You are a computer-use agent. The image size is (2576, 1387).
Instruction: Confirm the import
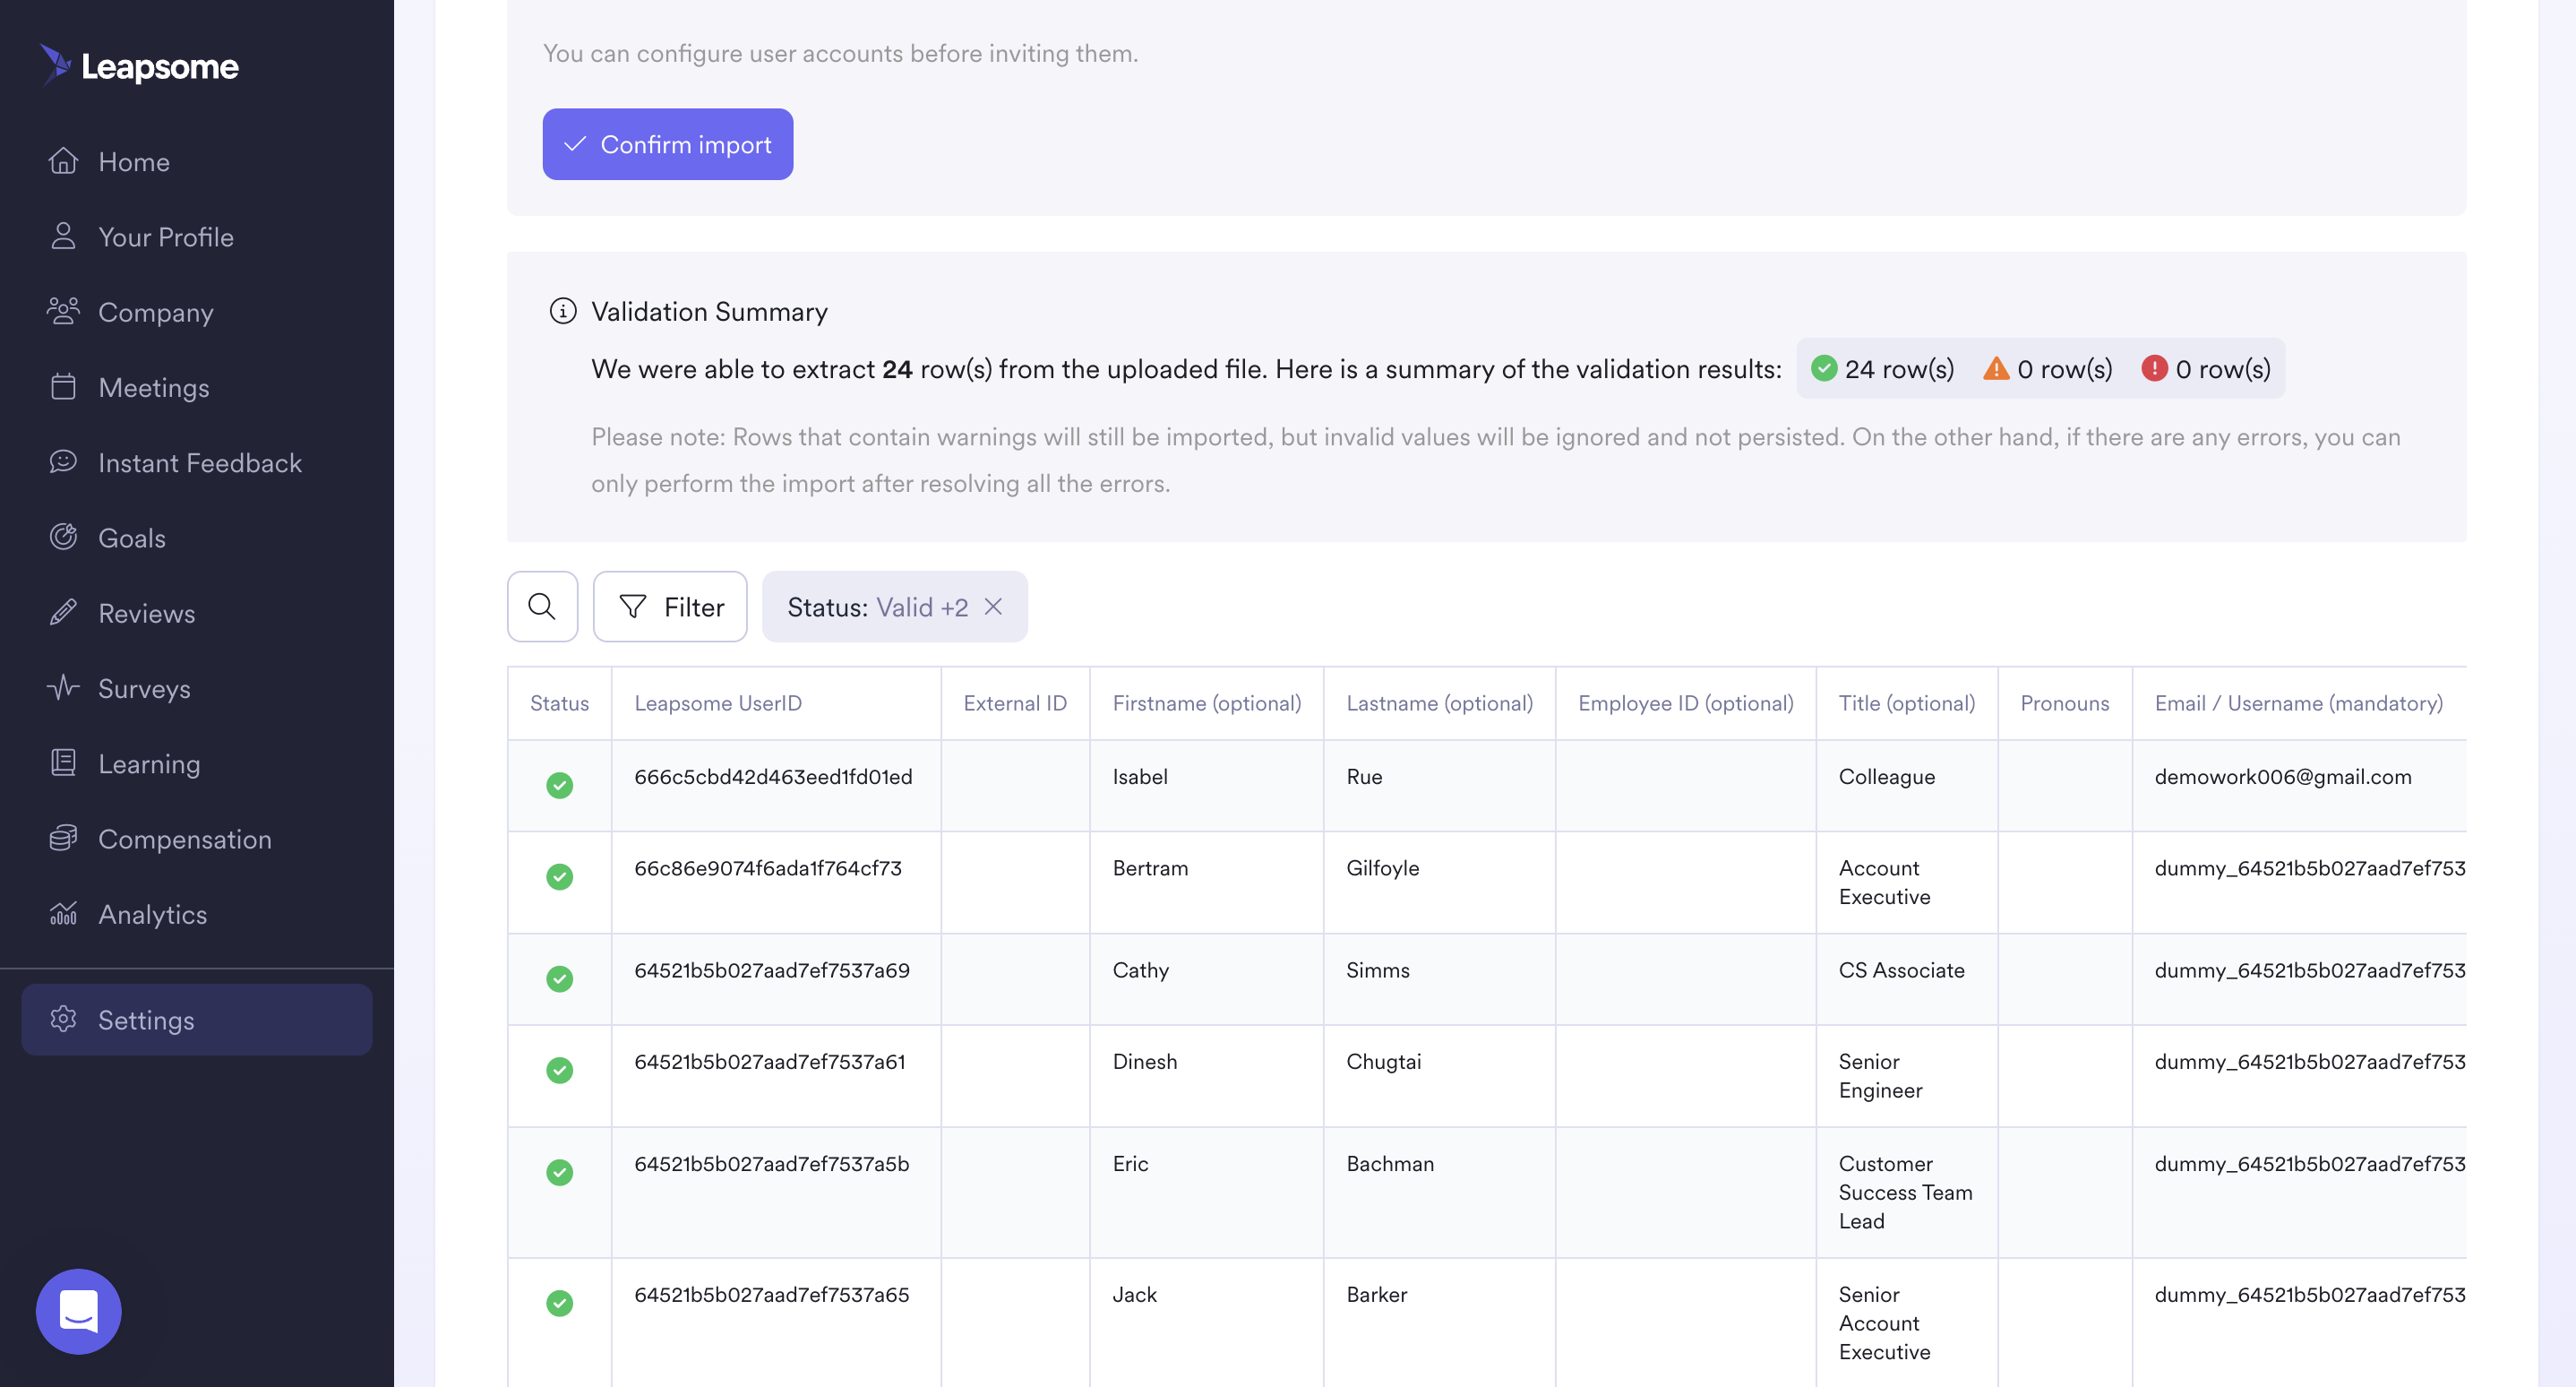pyautogui.click(x=668, y=144)
